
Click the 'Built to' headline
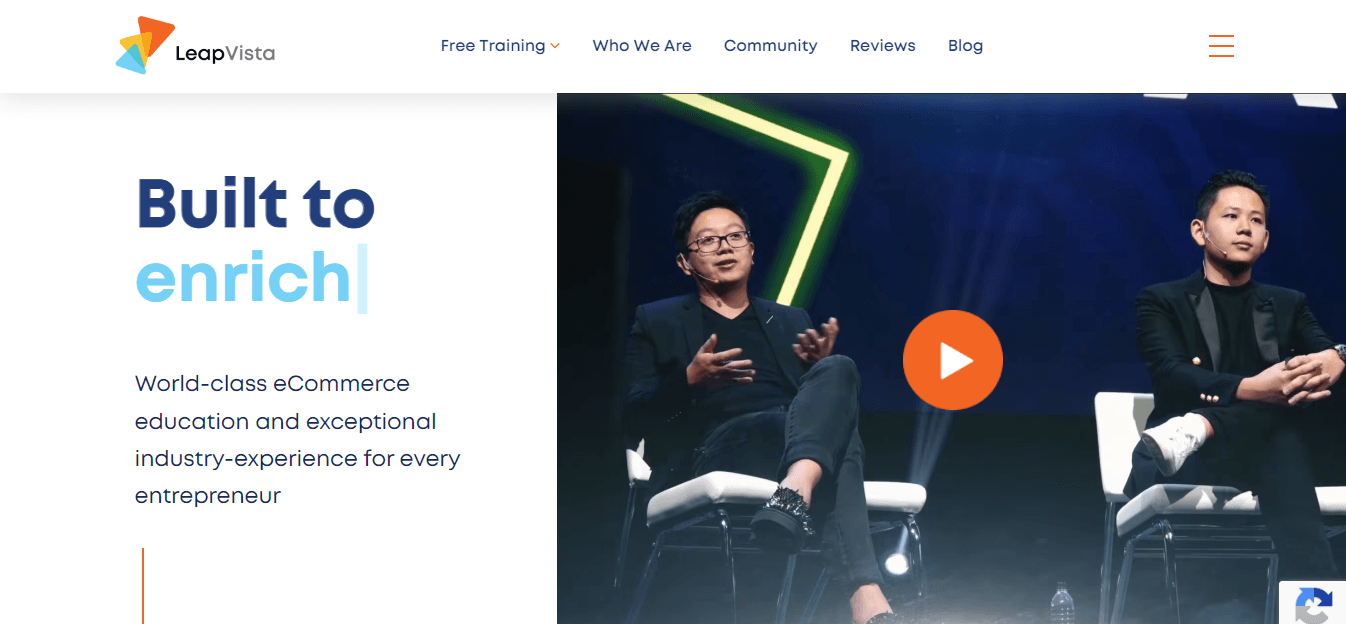[x=255, y=202]
